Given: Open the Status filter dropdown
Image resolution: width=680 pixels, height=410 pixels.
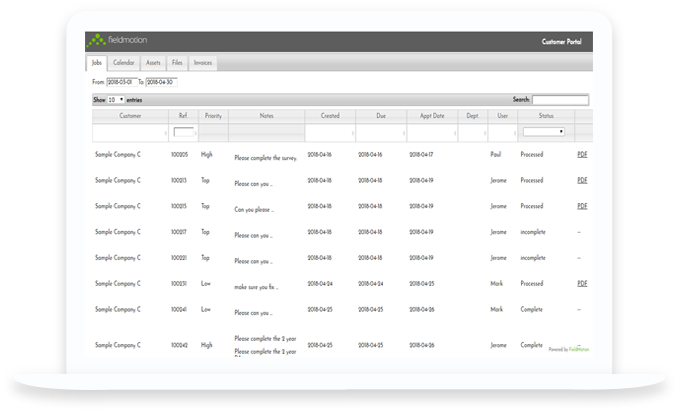Looking at the screenshot, I should pyautogui.click(x=544, y=131).
